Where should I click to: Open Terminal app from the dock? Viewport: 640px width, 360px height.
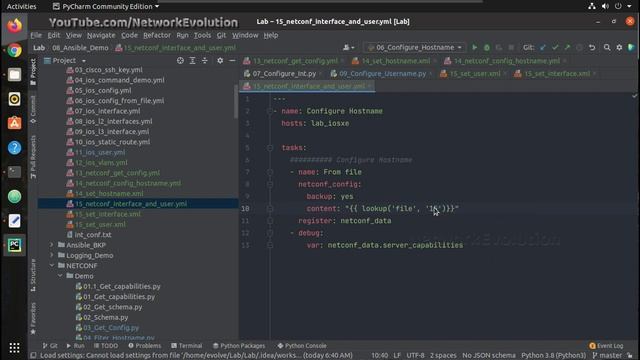(x=14, y=172)
